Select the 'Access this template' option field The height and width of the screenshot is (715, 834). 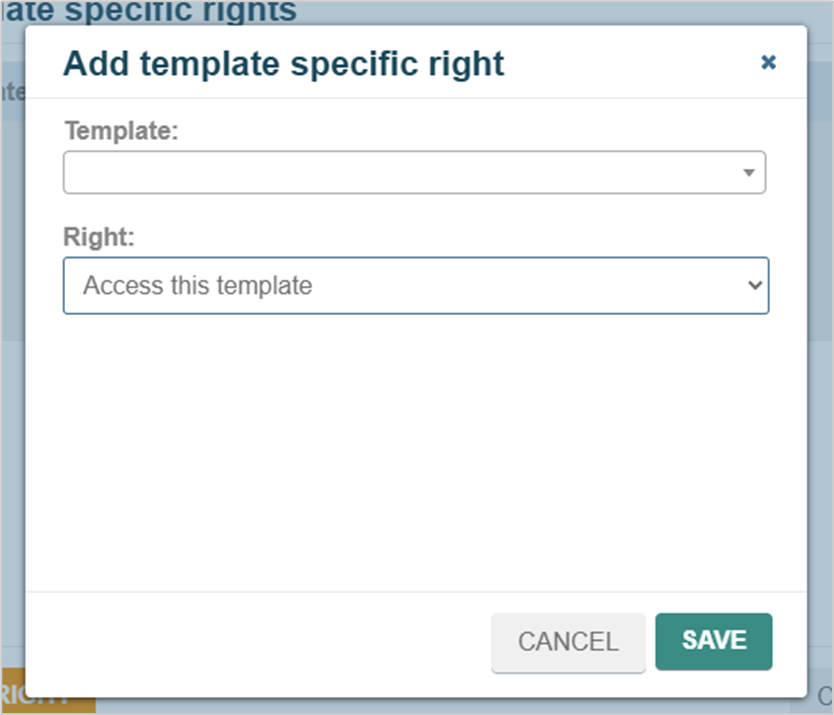(416, 286)
